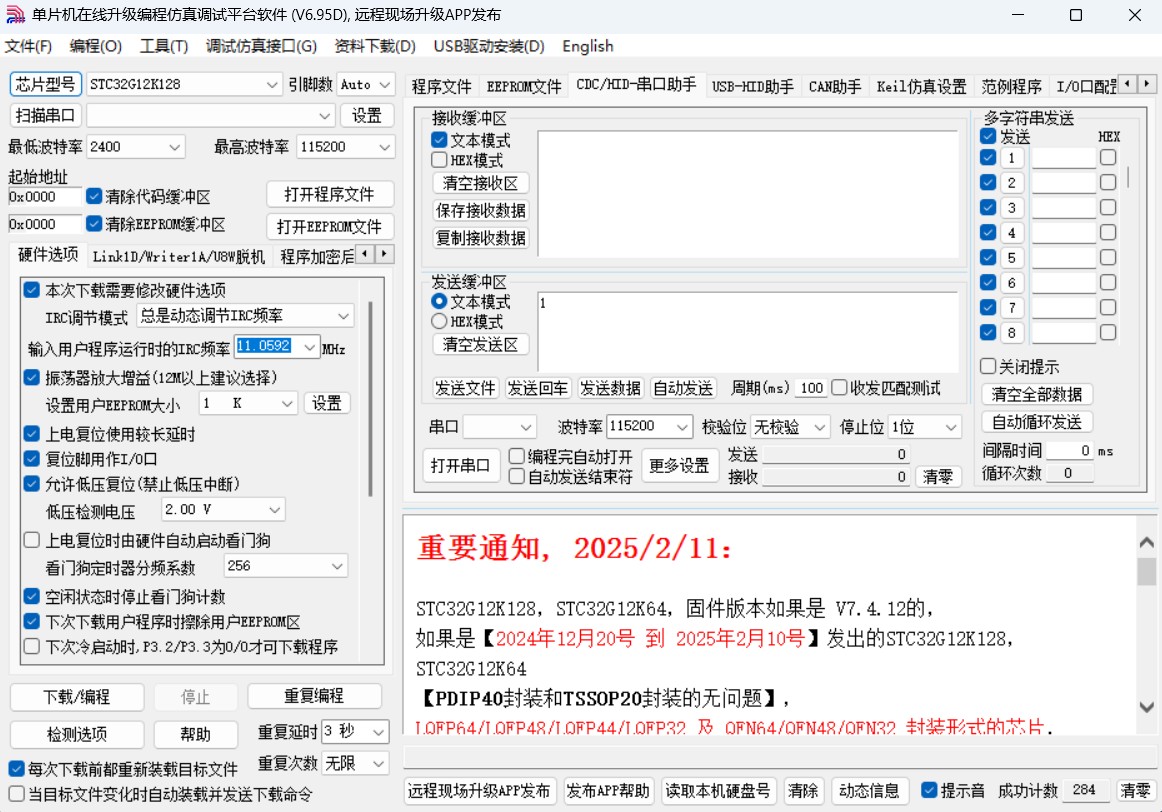Viewport: 1162px width, 812px height.
Task: Click the STC-ISP app icon in title bar
Action: [15, 15]
